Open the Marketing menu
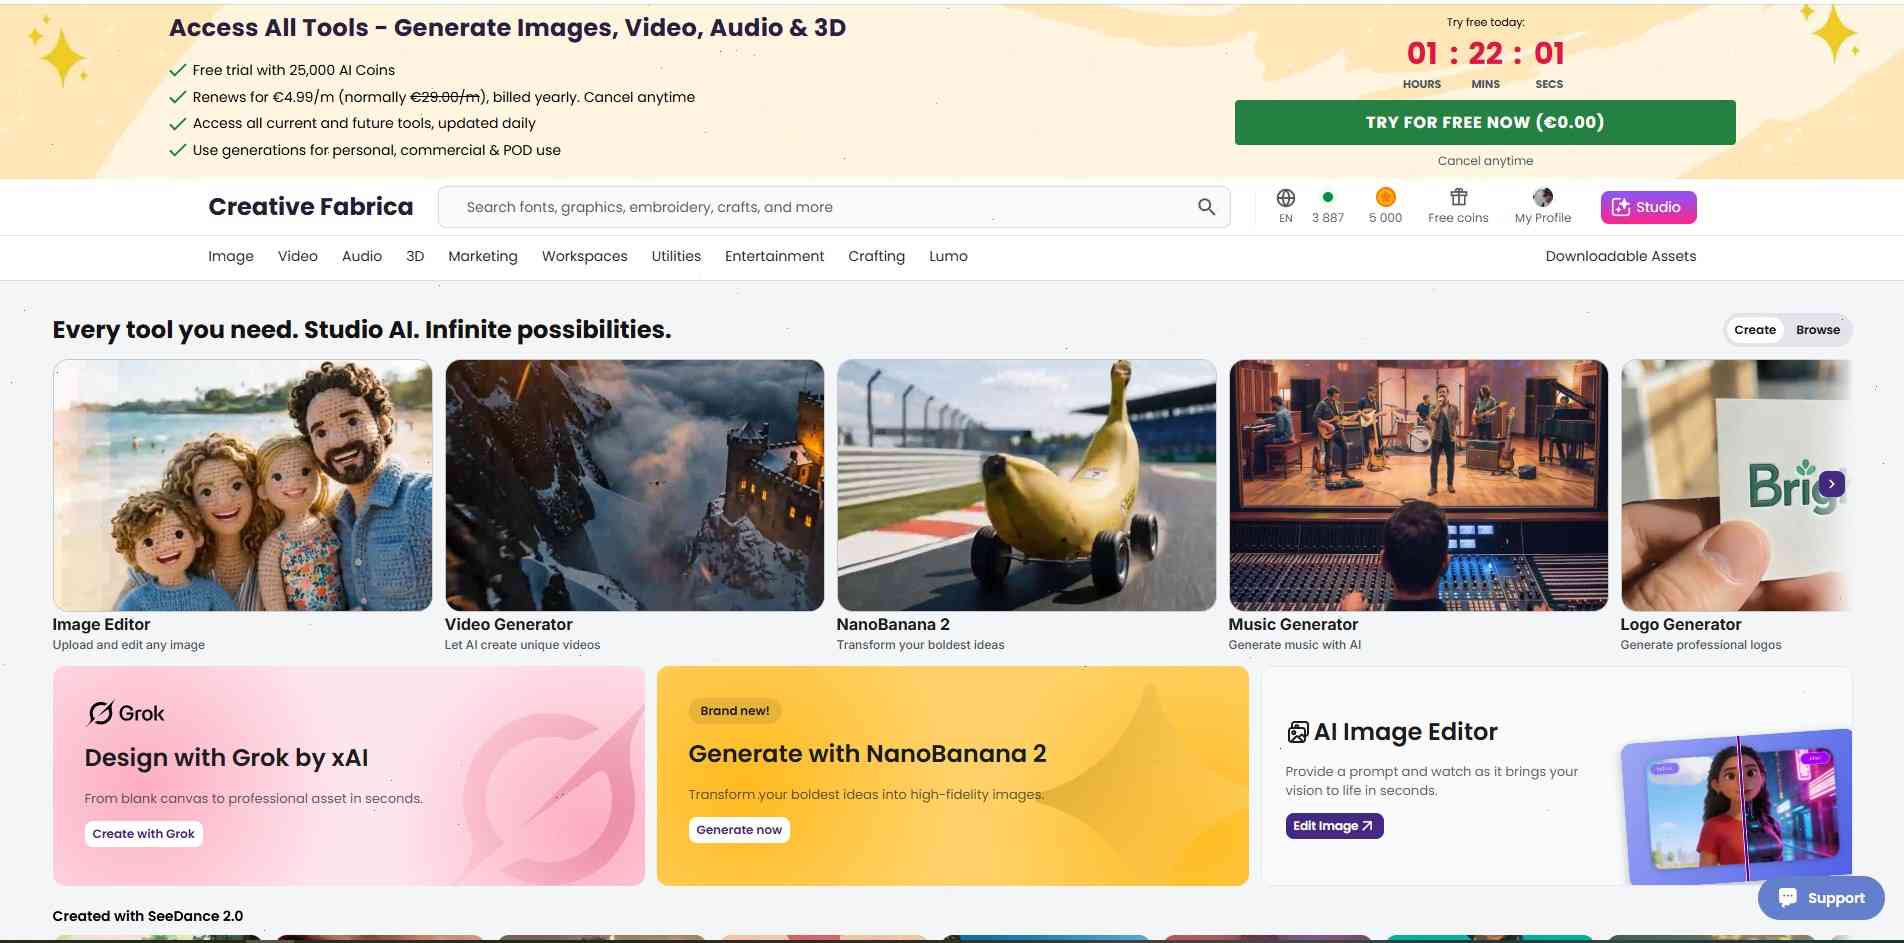The image size is (1904, 943). click(483, 256)
